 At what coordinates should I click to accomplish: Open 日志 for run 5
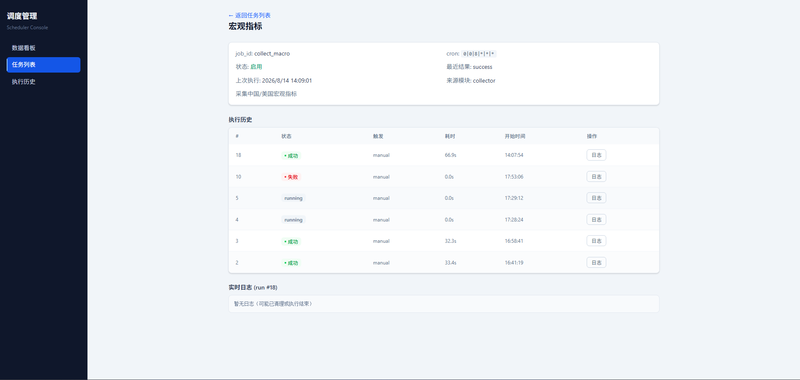596,198
